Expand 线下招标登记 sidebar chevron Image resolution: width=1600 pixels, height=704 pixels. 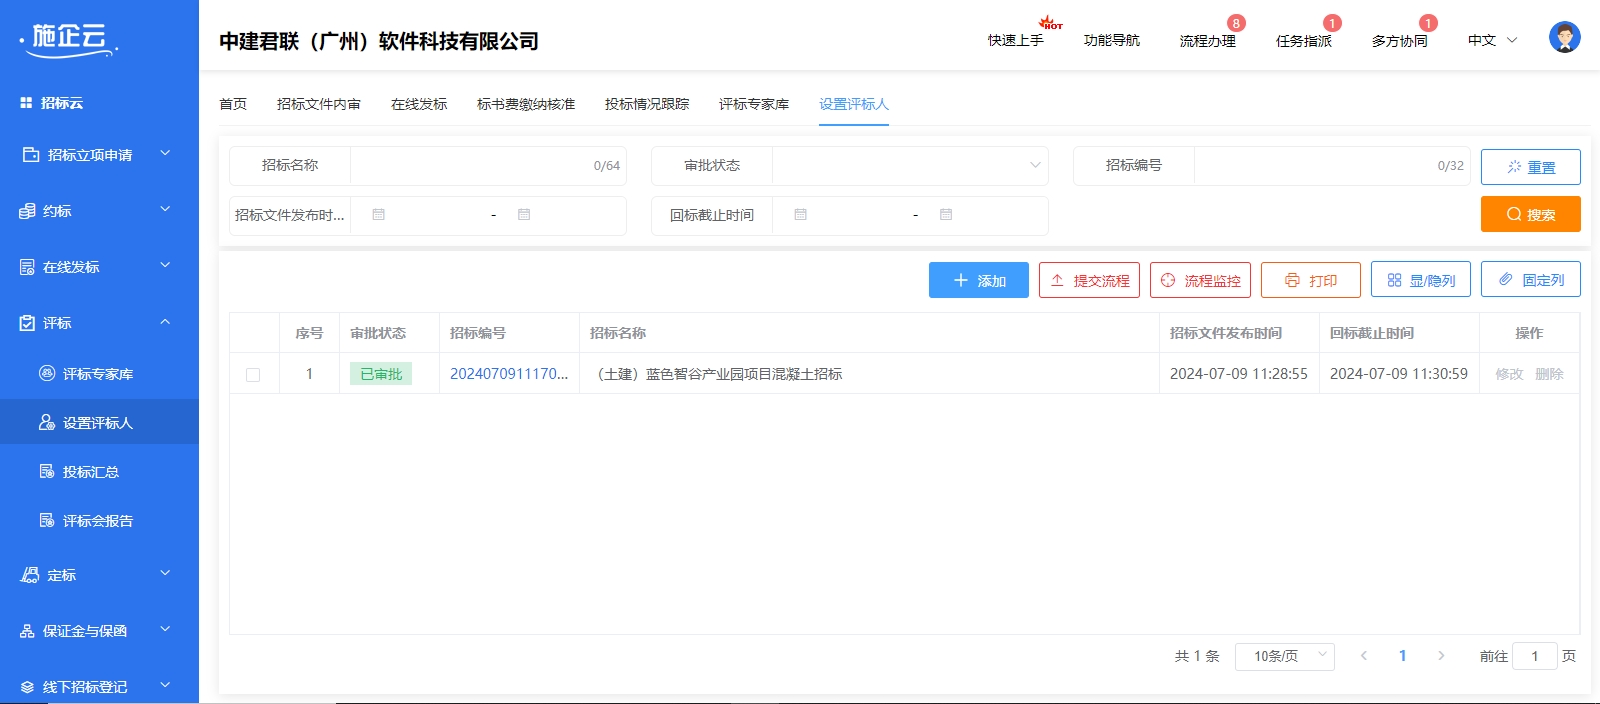(x=166, y=685)
